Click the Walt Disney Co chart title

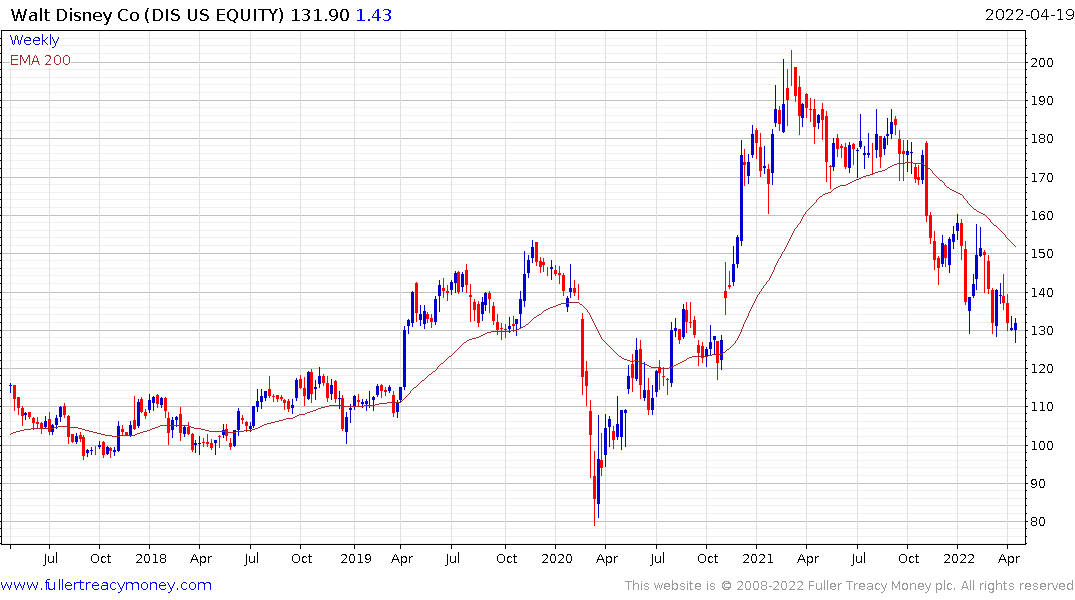pyautogui.click(x=147, y=15)
